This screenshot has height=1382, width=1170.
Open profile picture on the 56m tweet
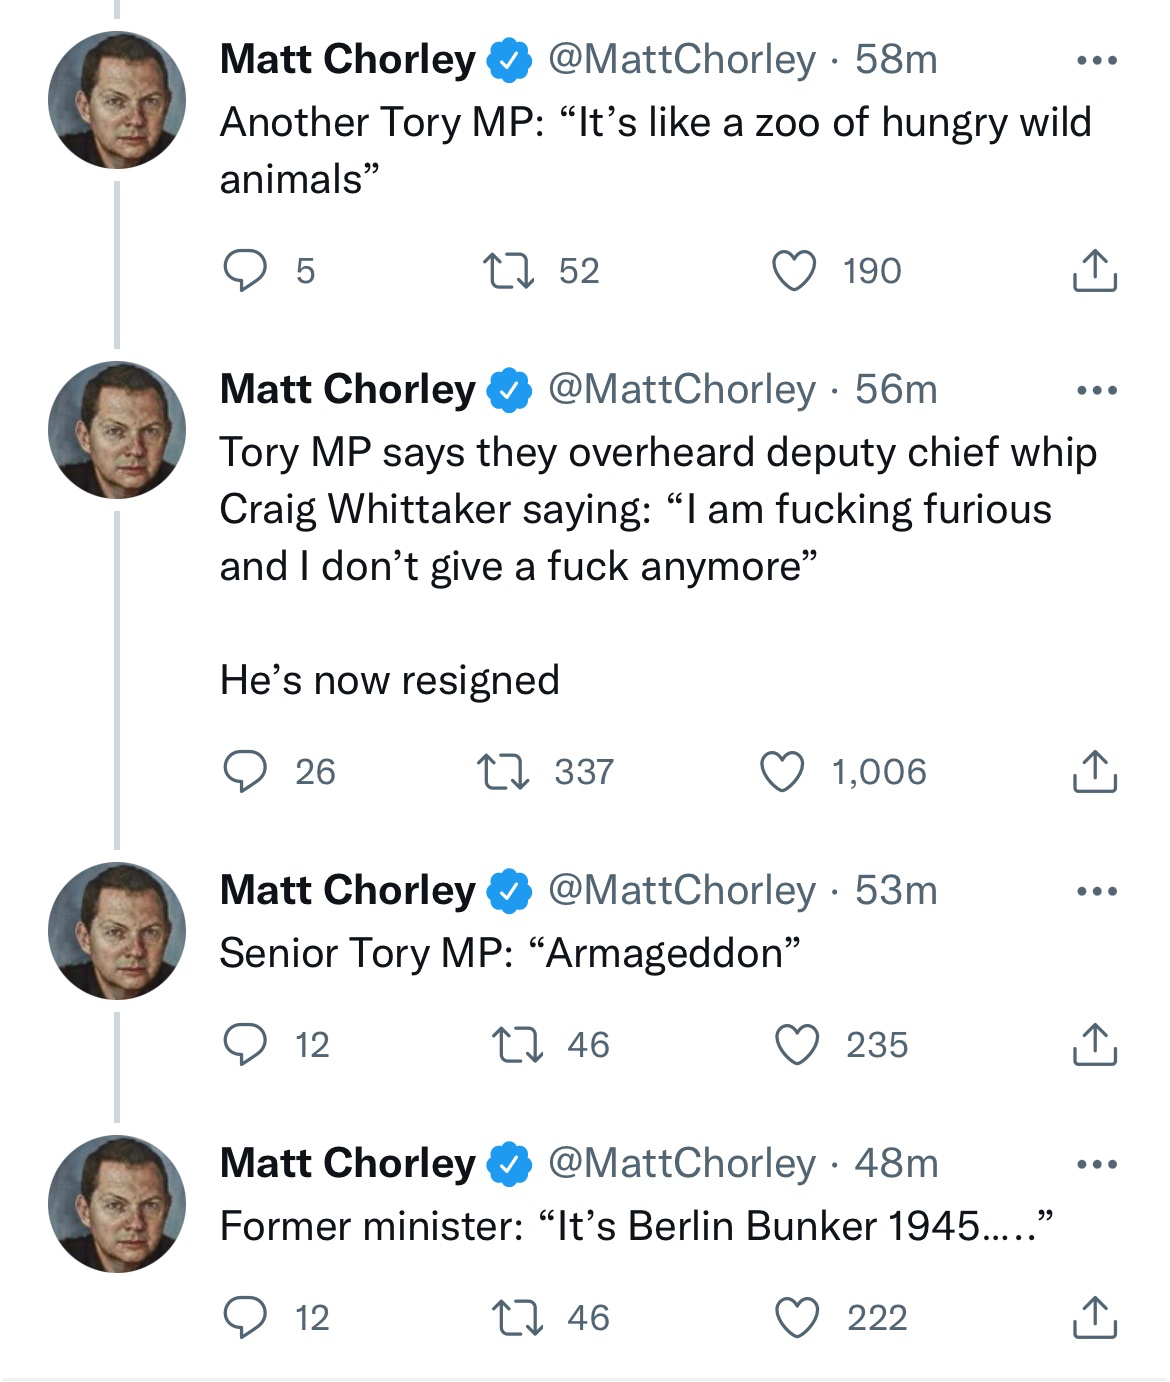117,430
